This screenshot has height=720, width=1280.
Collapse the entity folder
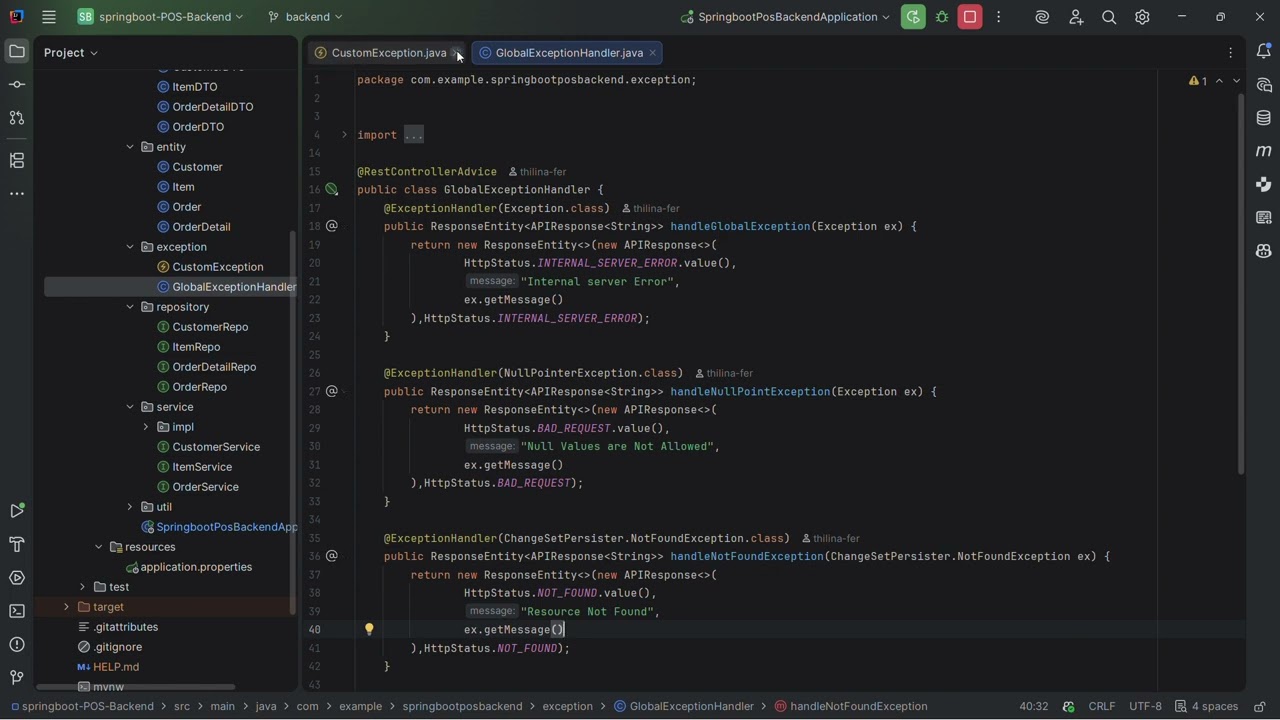pyautogui.click(x=130, y=147)
